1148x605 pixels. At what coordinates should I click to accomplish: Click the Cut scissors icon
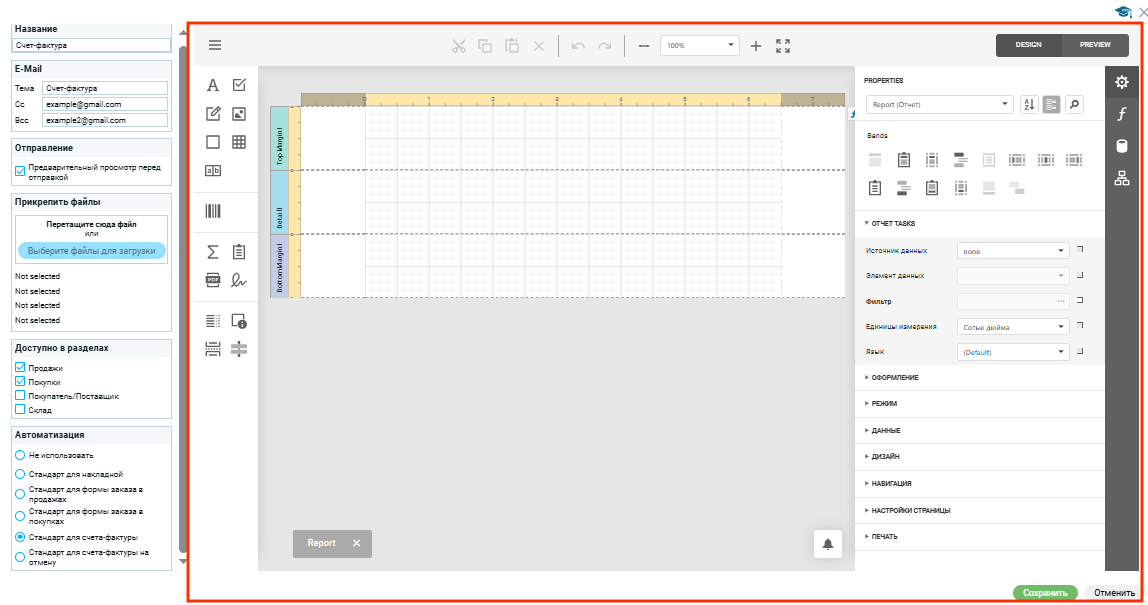459,46
